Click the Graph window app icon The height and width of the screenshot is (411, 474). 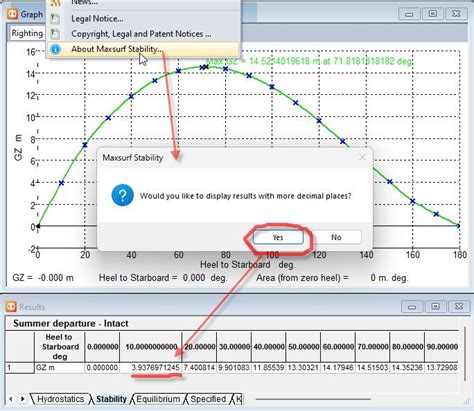pyautogui.click(x=13, y=14)
